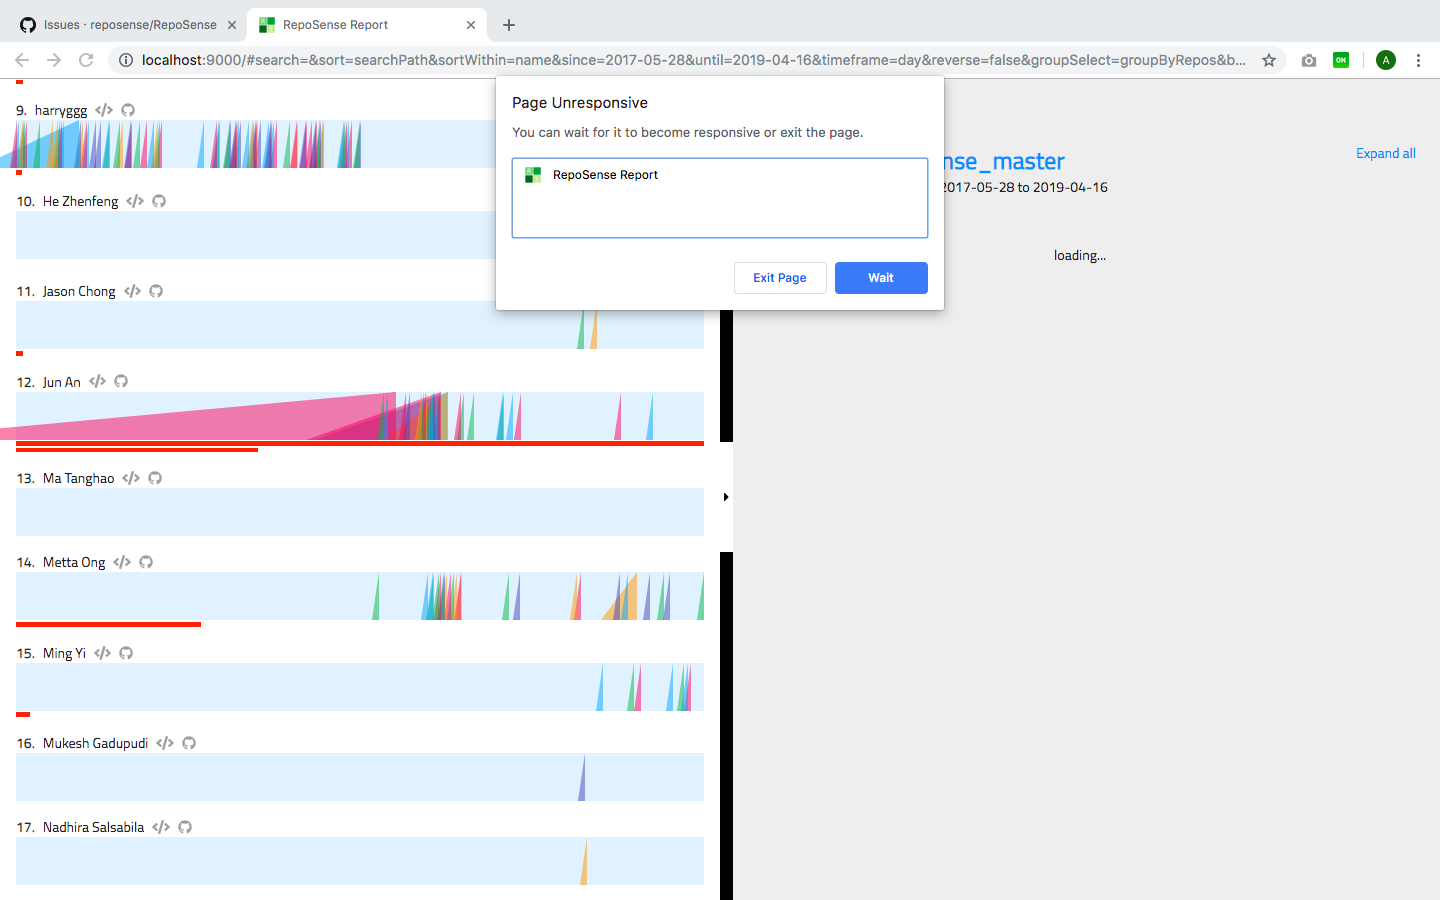1440x900 pixels.
Task: Select the code panel icon for Metta Ong
Action: 121,562
